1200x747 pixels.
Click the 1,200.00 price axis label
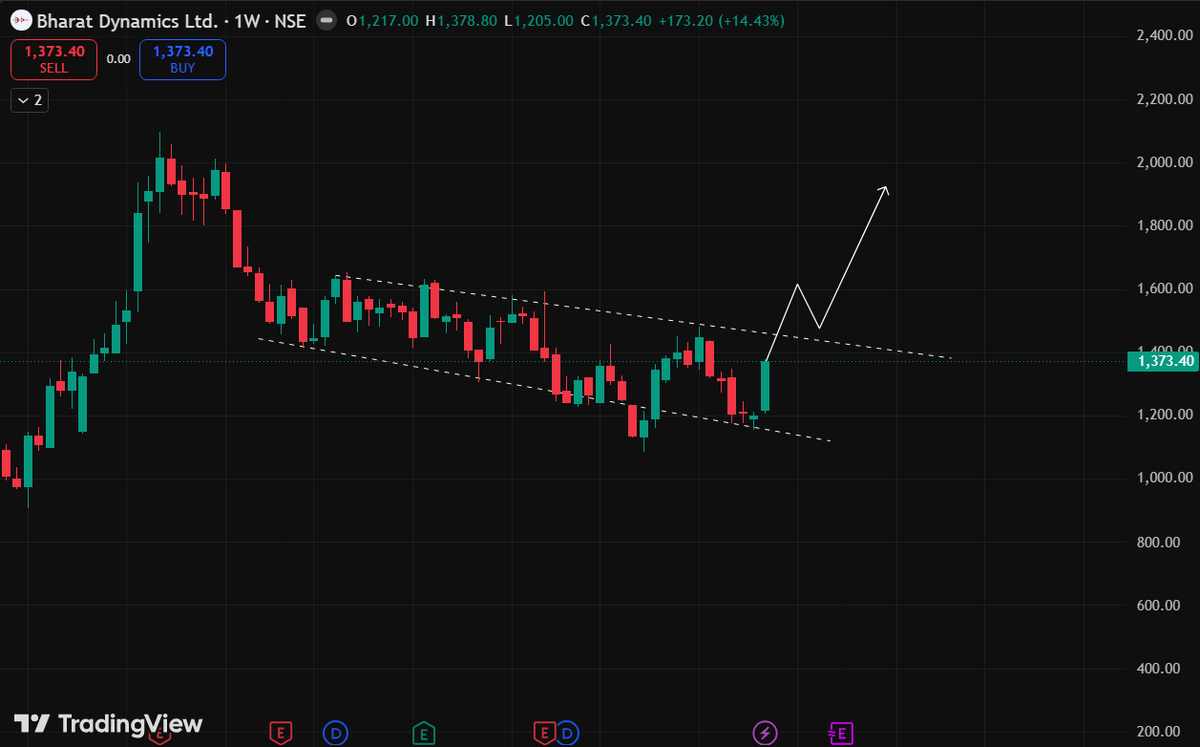tap(1165, 415)
